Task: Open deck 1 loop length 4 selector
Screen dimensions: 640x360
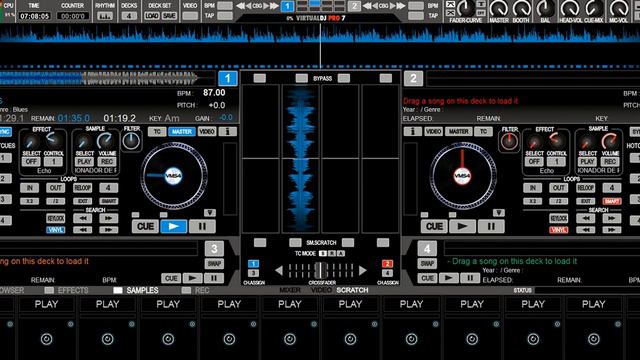Action: [109, 188]
